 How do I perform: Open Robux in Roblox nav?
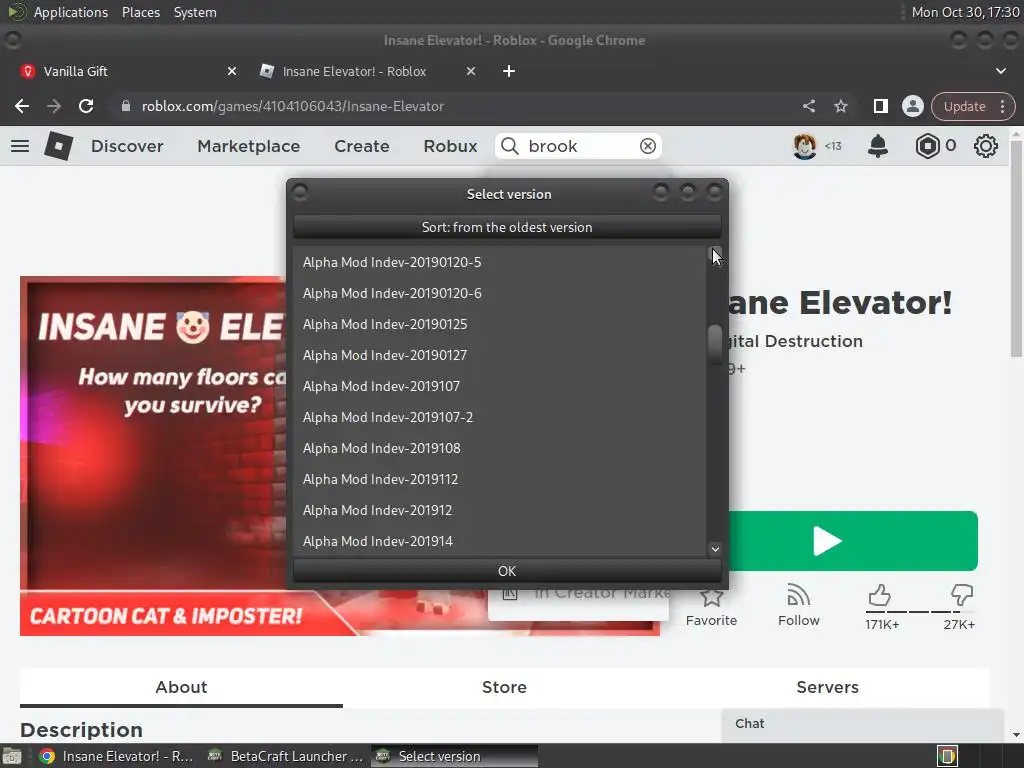(x=450, y=146)
